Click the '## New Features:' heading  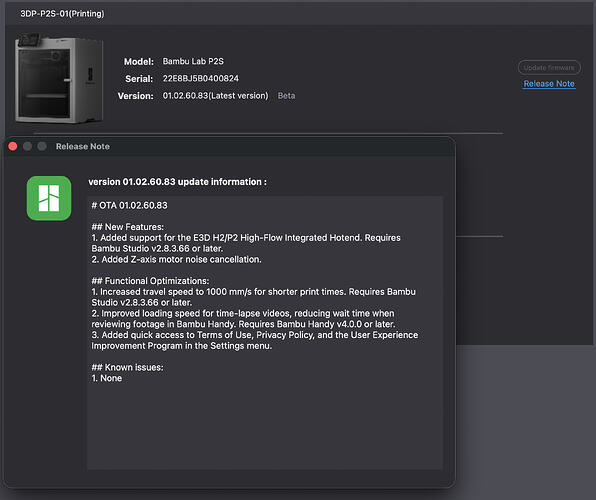(x=128, y=227)
